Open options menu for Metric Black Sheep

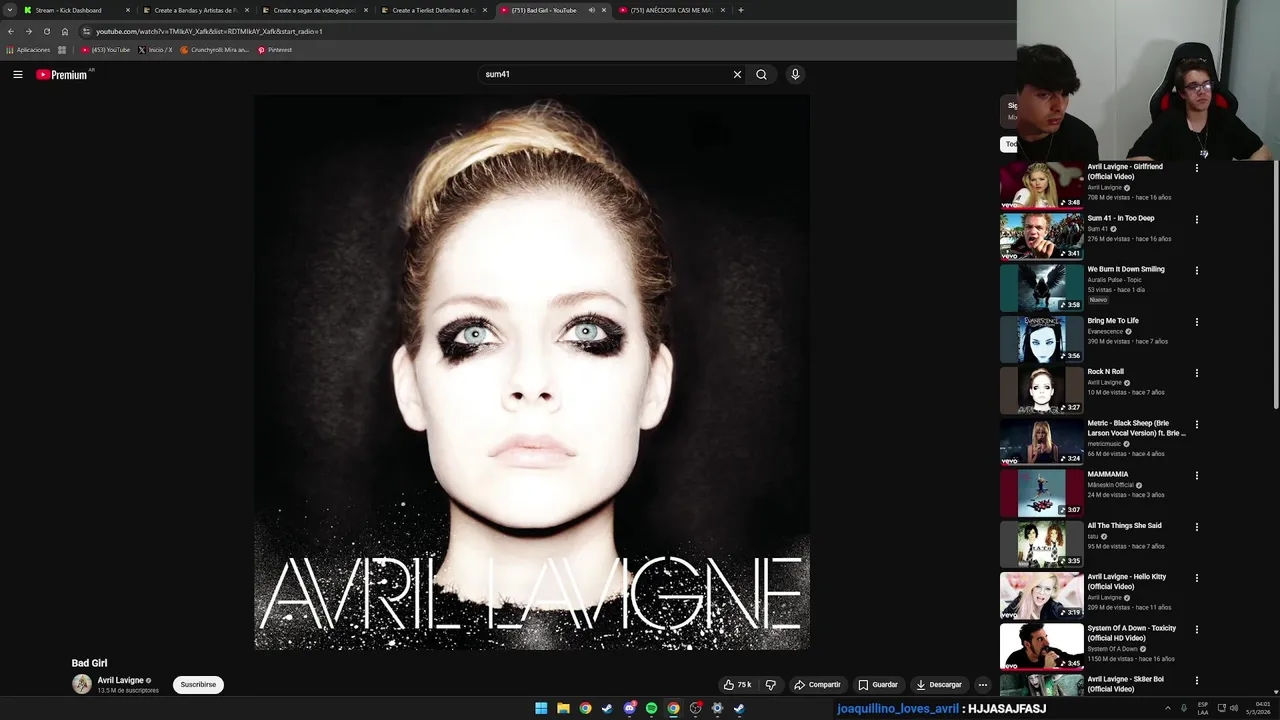click(x=1197, y=424)
